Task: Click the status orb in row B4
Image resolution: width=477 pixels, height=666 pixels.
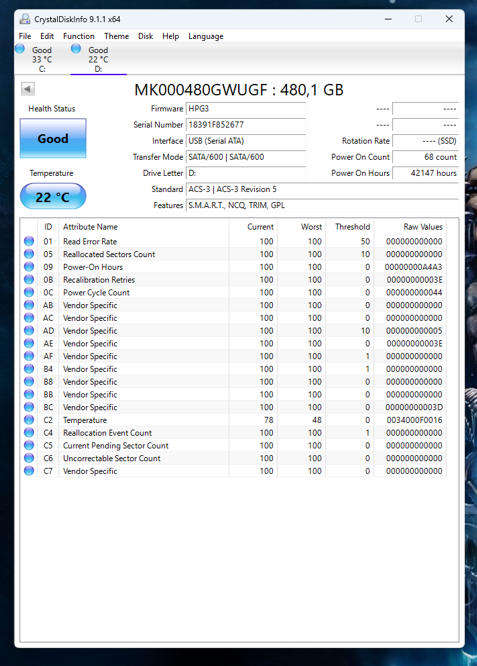Action: (x=29, y=369)
